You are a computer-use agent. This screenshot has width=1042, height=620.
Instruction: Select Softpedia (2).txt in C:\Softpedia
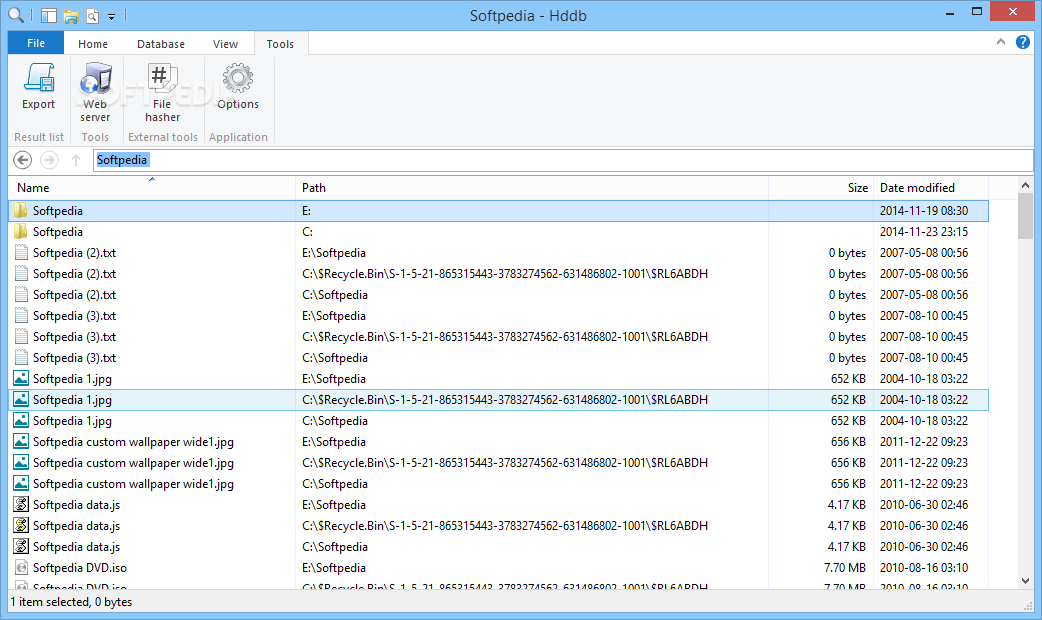[498, 295]
